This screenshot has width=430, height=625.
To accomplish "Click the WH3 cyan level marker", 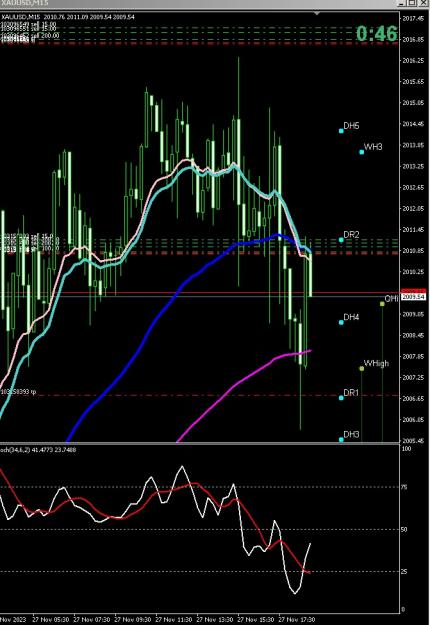I will coord(361,152).
